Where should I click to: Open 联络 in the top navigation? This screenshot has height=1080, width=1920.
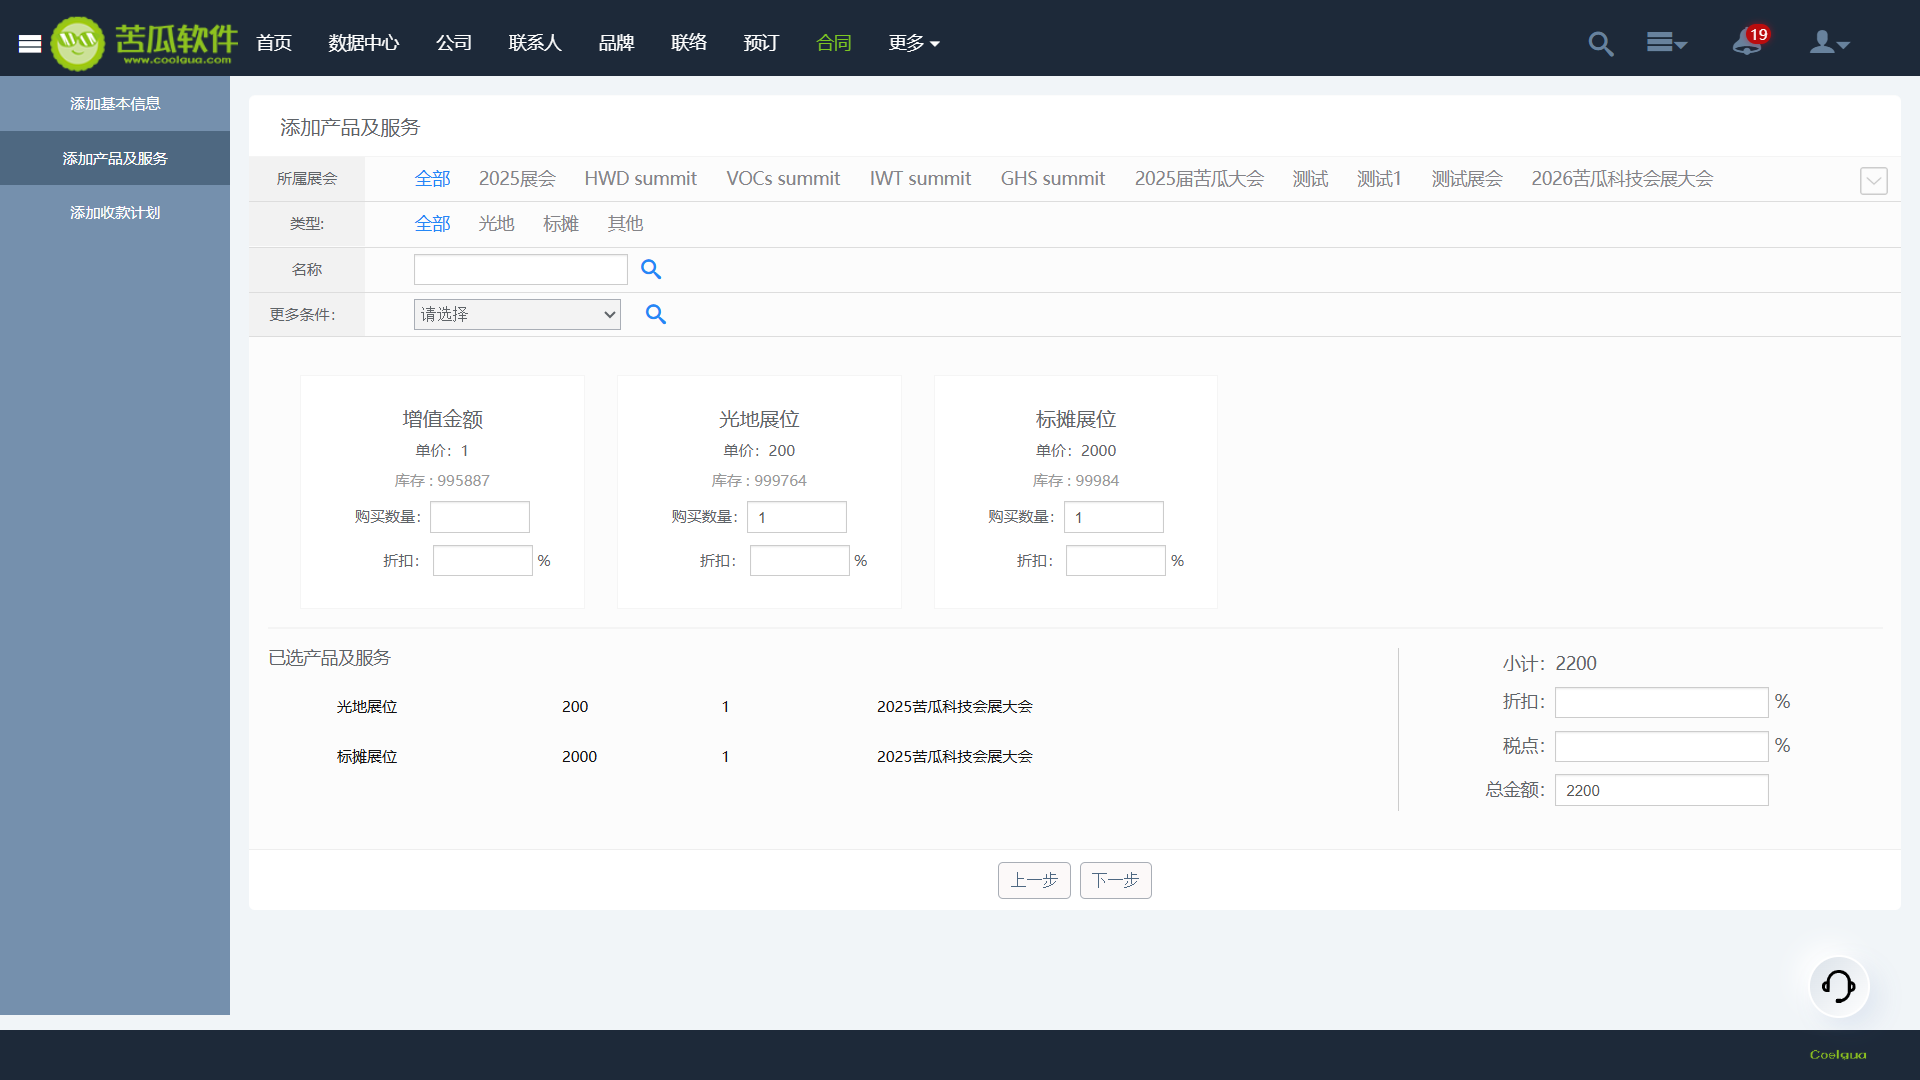[x=689, y=43]
